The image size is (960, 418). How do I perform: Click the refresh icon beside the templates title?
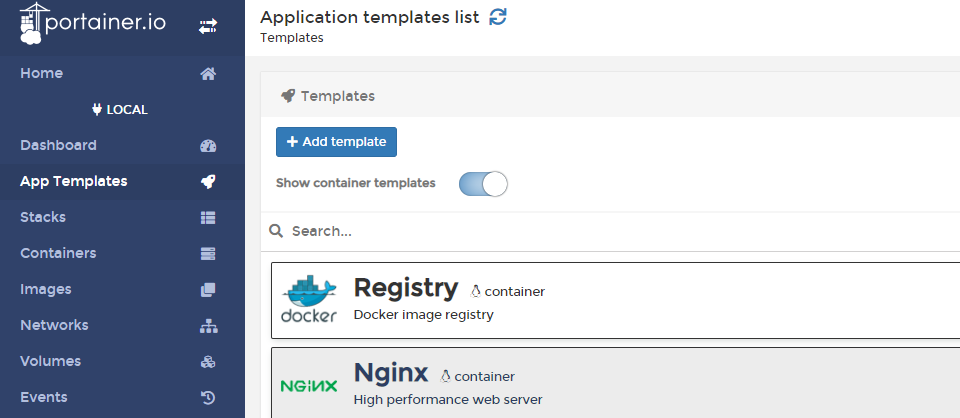498,17
